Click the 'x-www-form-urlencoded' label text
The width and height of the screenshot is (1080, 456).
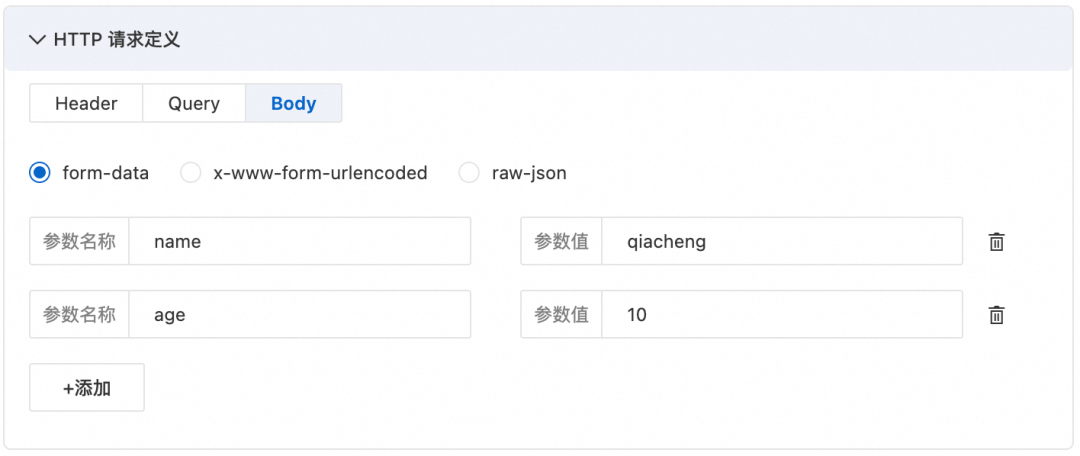[x=320, y=173]
